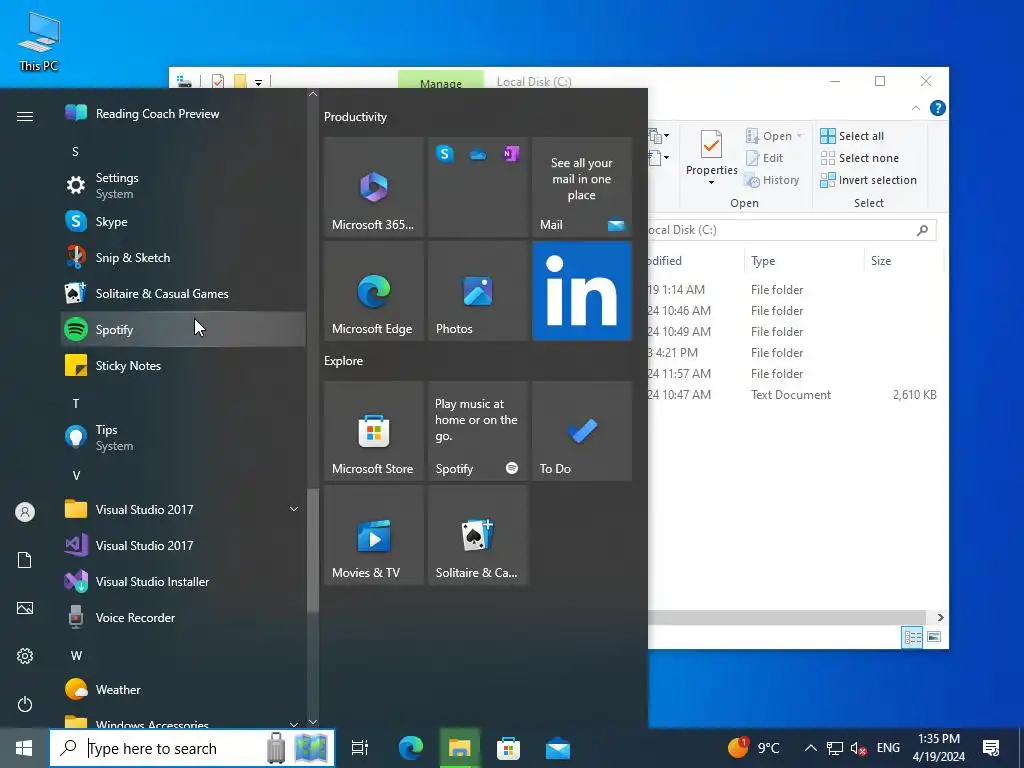Launch Spotify from the app list
This screenshot has width=1024, height=768.
[183, 329]
